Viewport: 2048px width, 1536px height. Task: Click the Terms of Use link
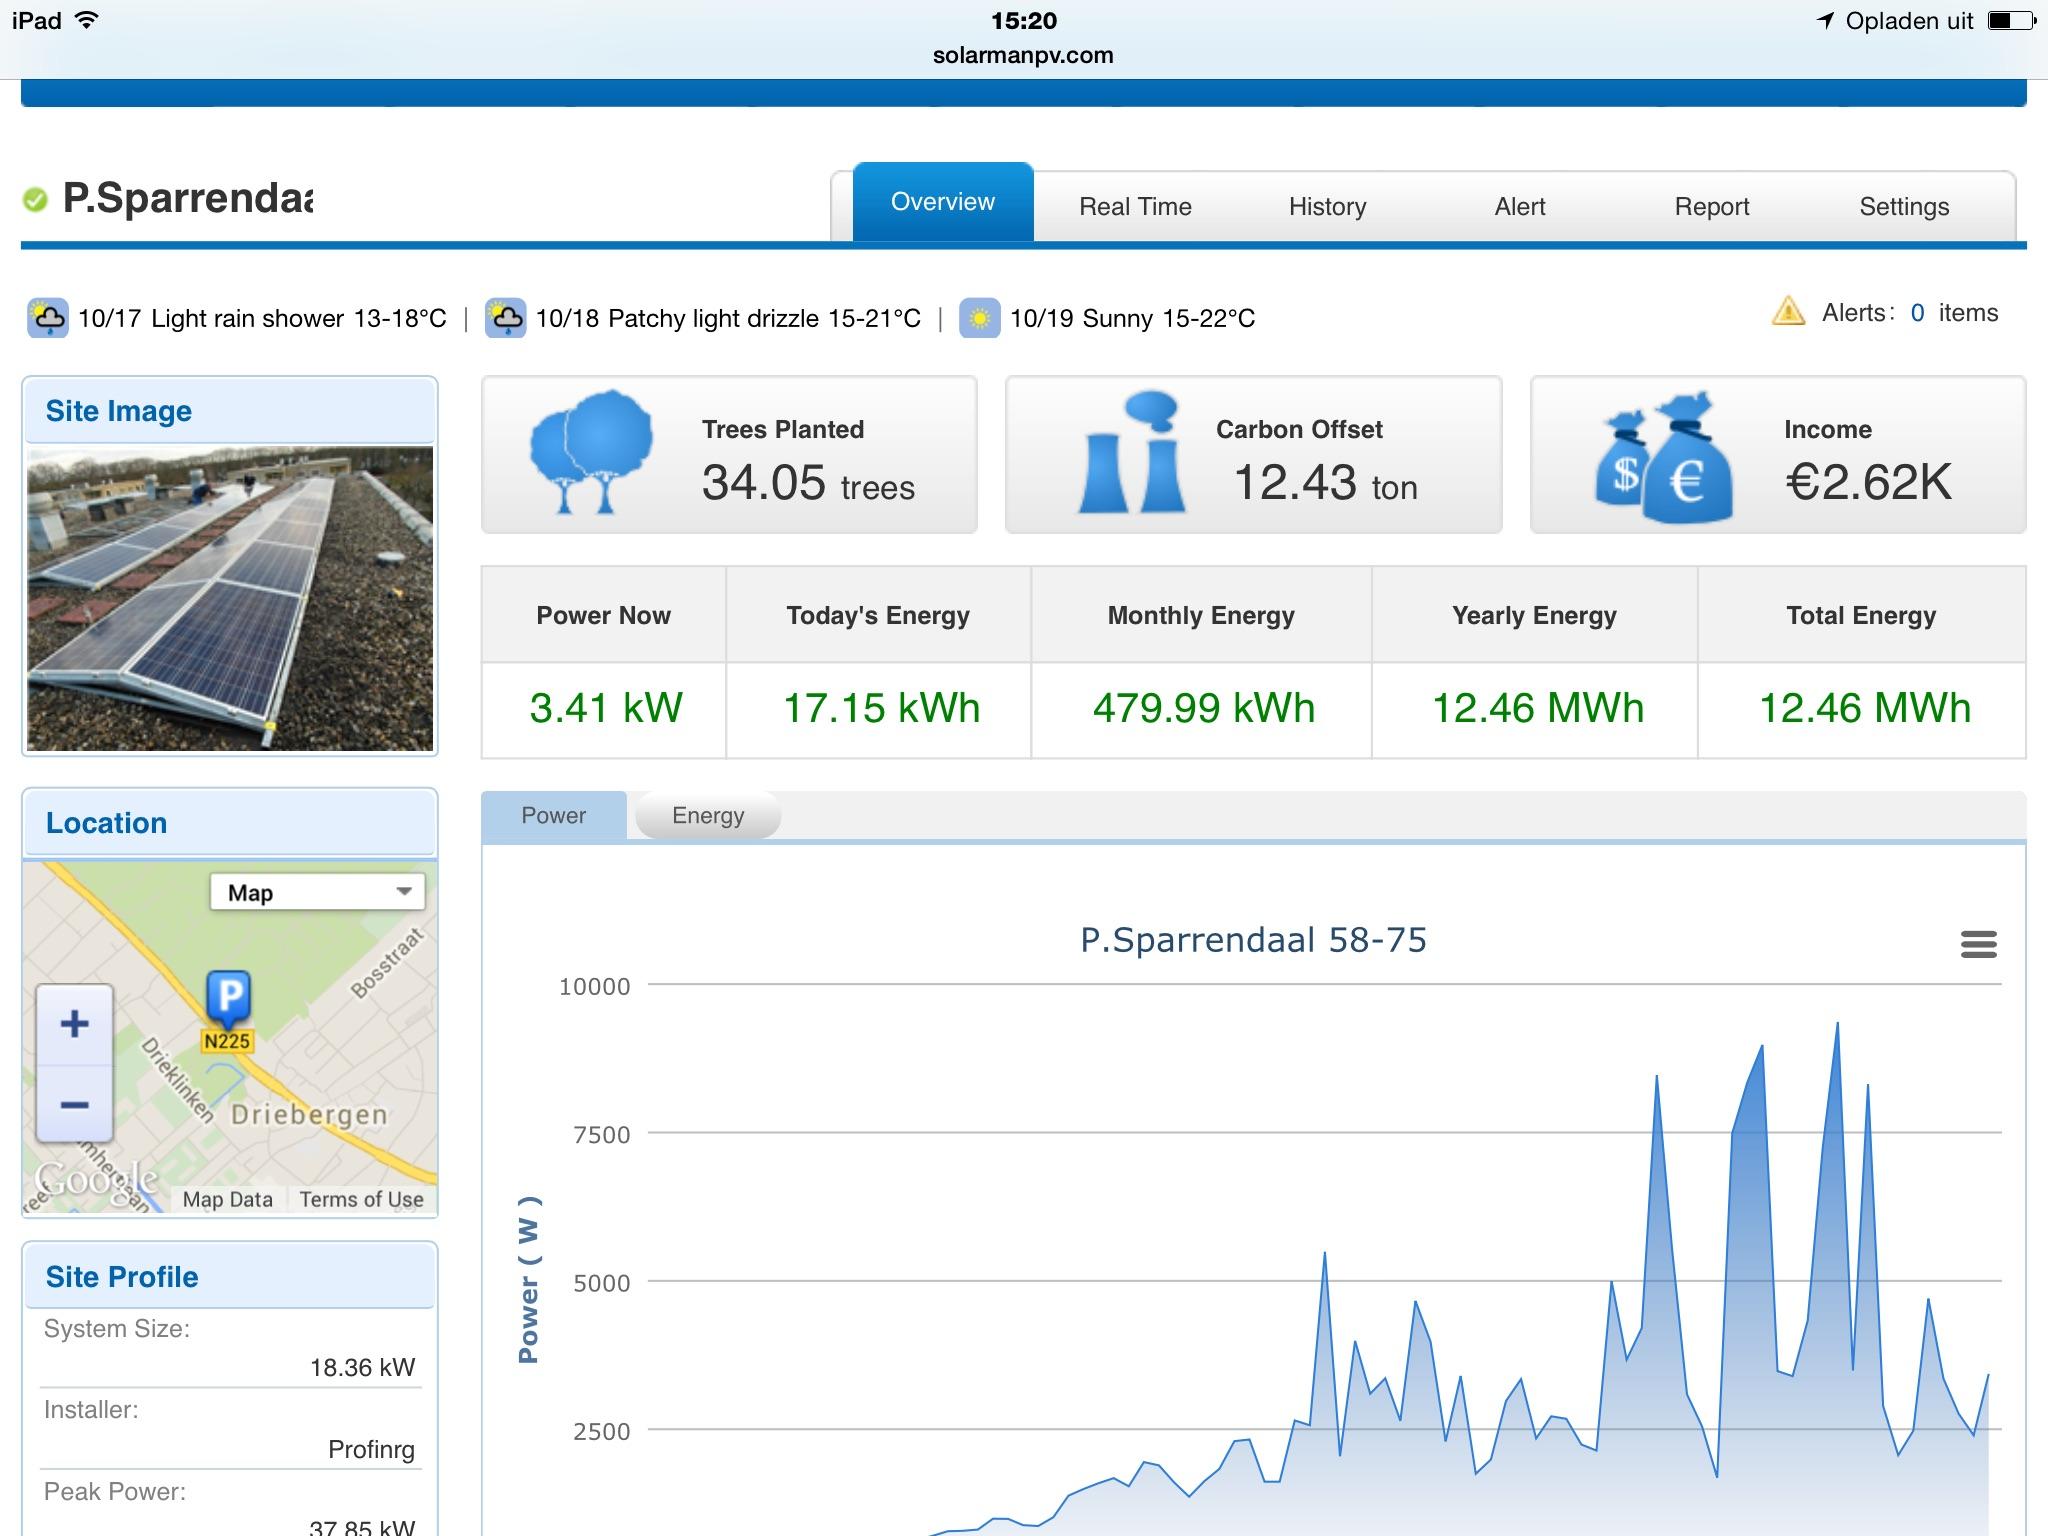pos(361,1199)
